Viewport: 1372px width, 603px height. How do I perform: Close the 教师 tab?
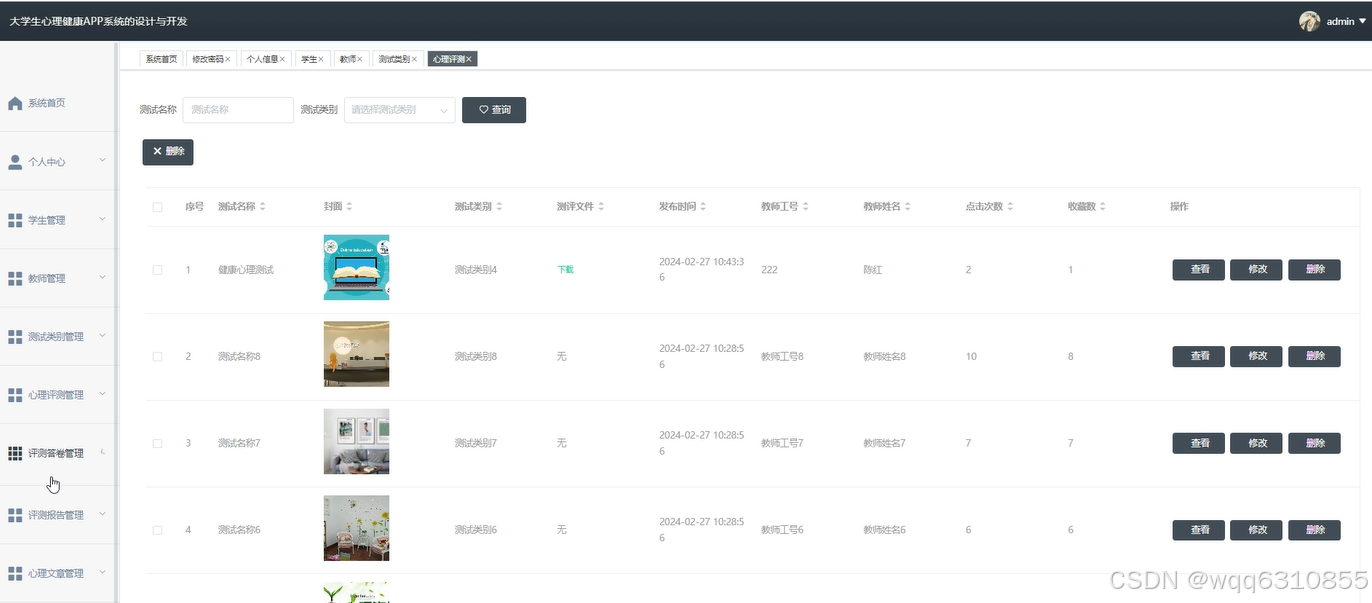[360, 59]
